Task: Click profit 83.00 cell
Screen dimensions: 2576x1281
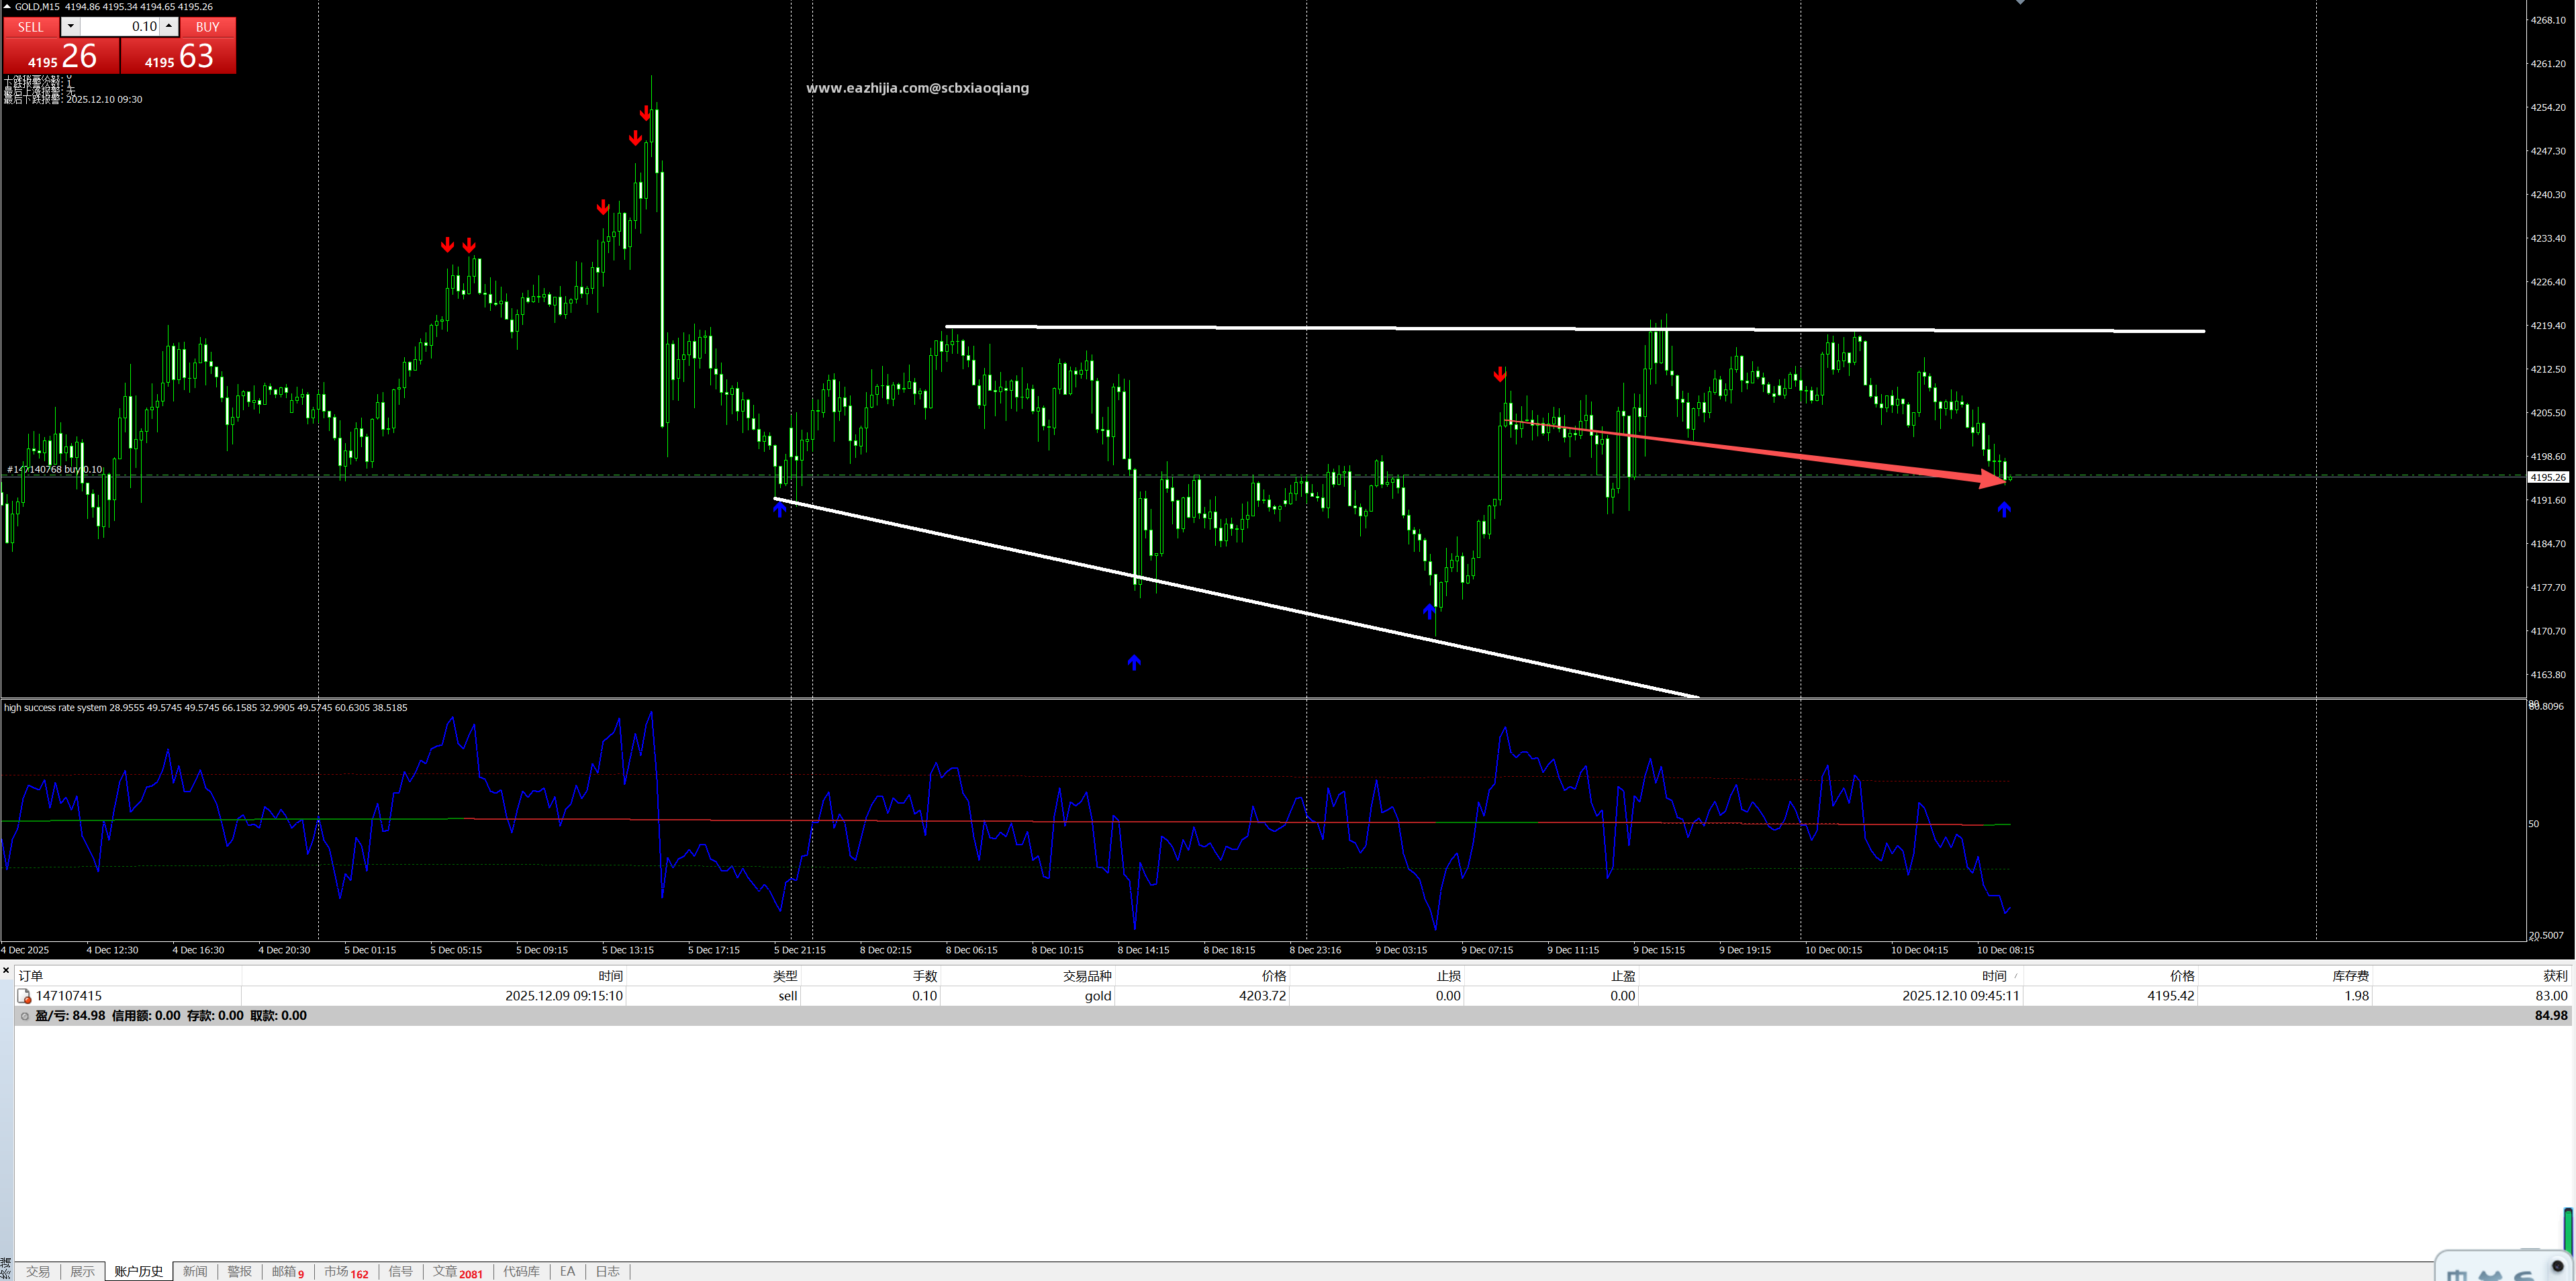Action: [2551, 996]
